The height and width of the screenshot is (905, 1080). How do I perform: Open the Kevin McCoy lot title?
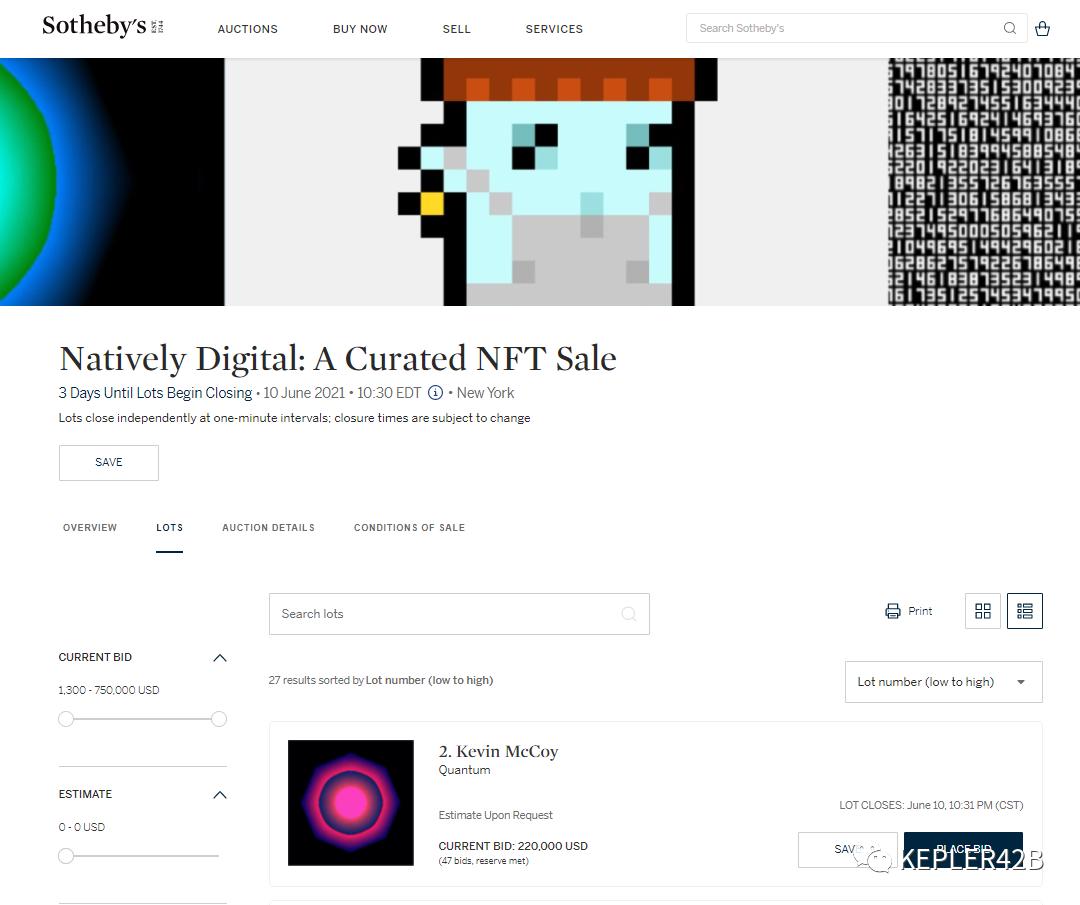point(498,751)
